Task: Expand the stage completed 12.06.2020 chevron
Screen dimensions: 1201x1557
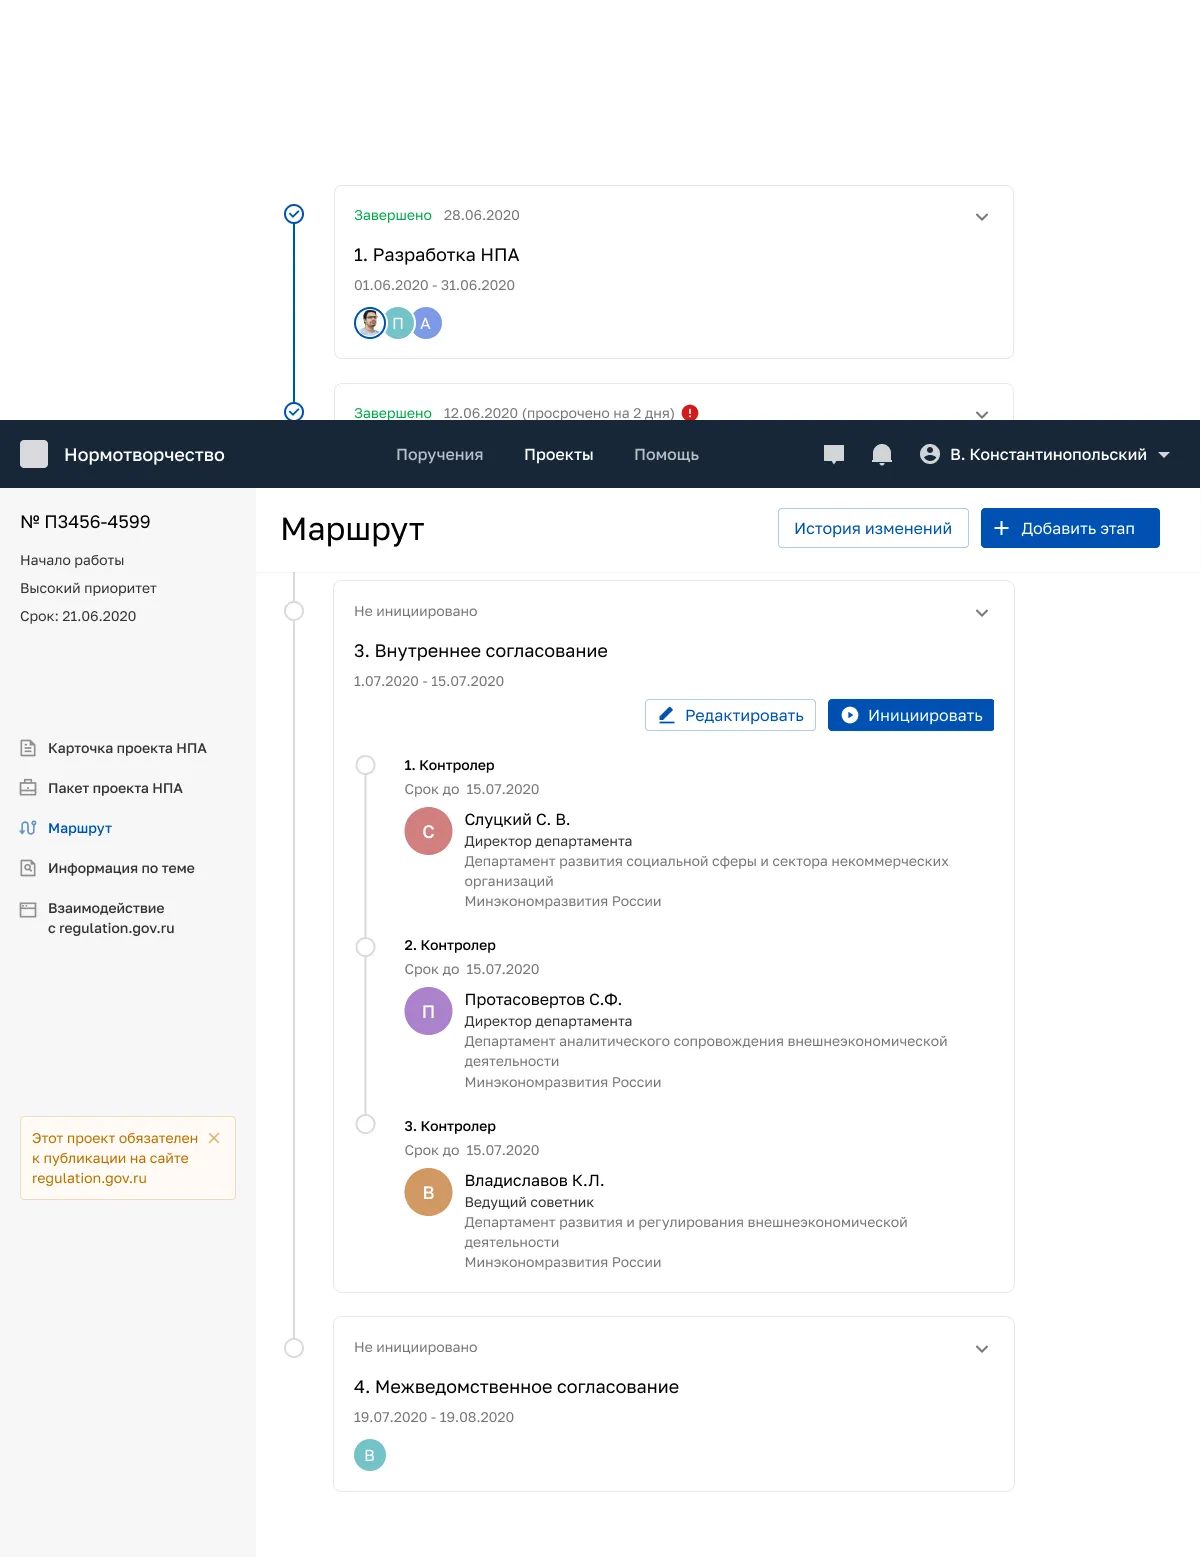Action: [x=982, y=413]
